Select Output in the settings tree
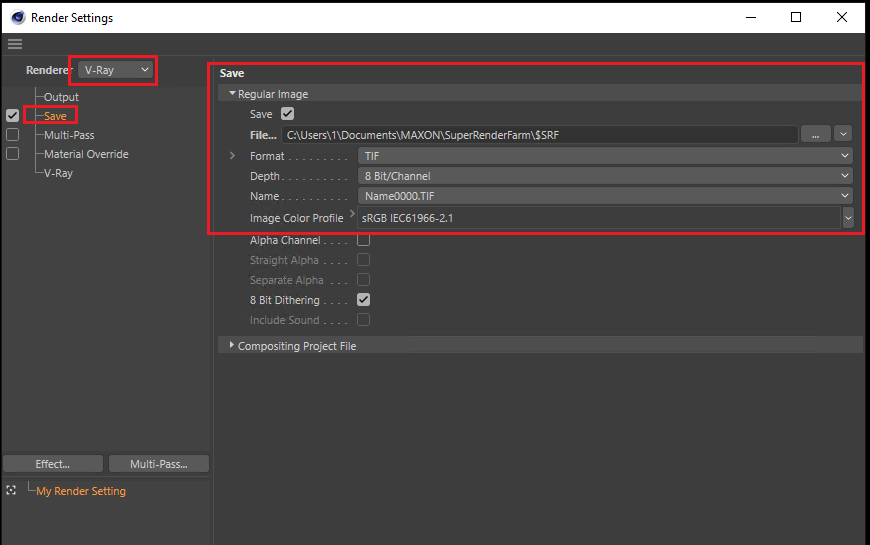The width and height of the screenshot is (870, 545). coord(61,97)
